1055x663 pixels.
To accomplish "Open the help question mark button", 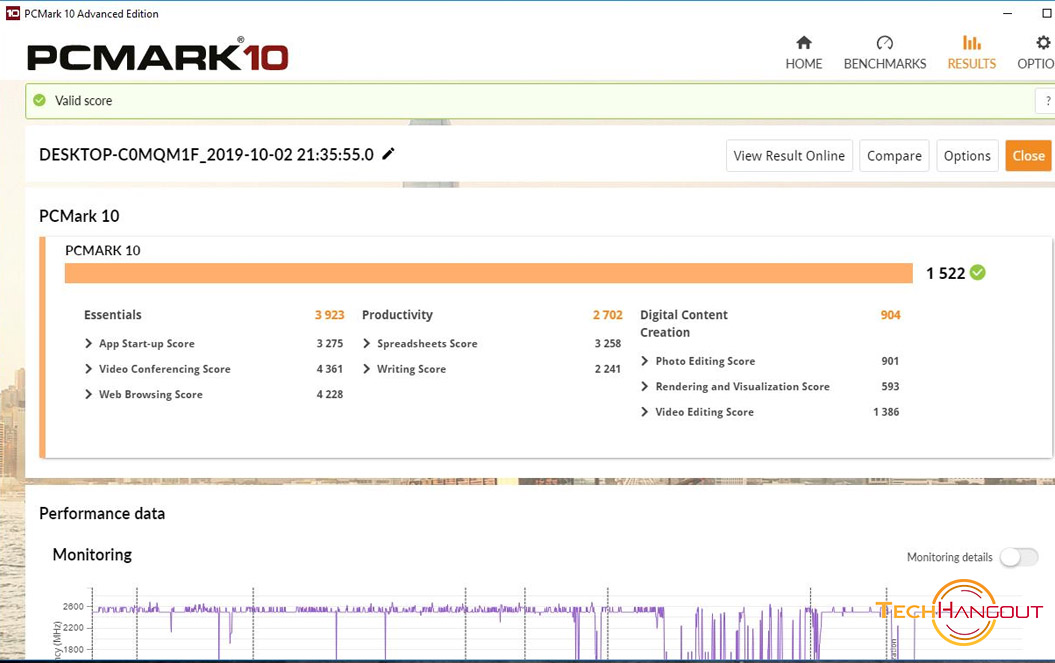I will [x=1047, y=101].
